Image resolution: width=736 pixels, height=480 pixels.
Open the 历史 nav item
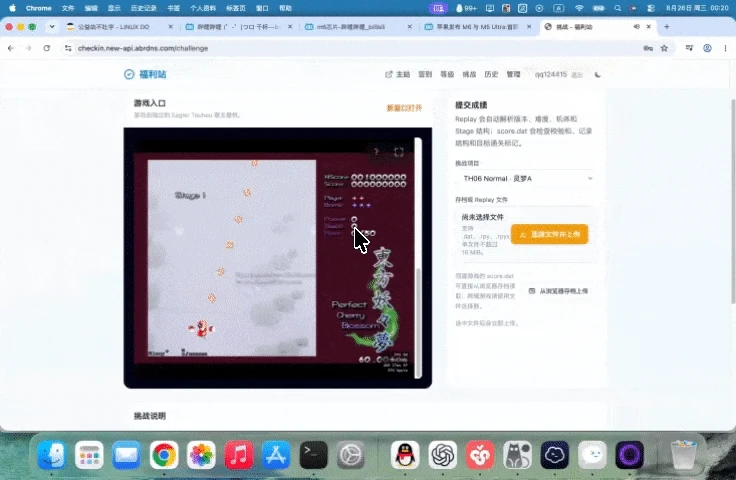(x=491, y=74)
